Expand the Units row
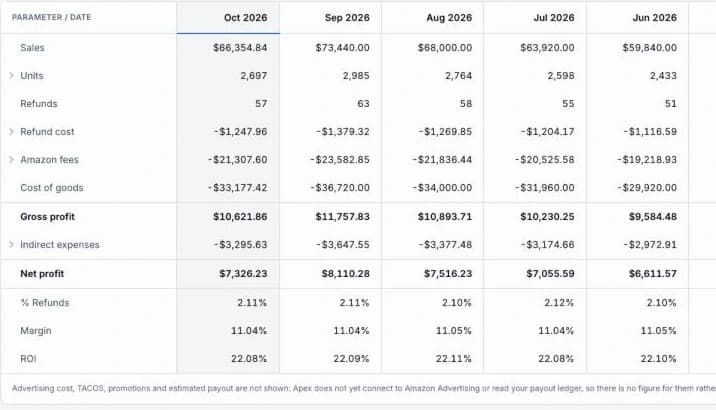The width and height of the screenshot is (716, 410). click(x=11, y=76)
